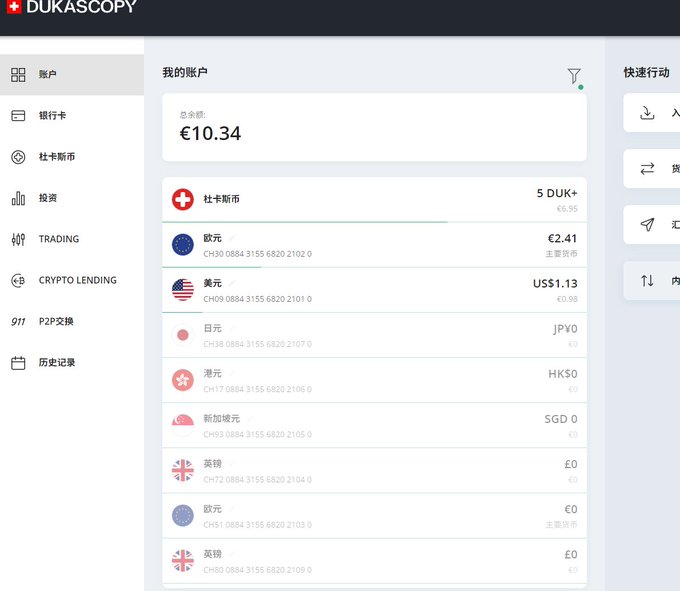Click the EU flag of account CH51
This screenshot has height=591, width=680.
click(x=183, y=516)
